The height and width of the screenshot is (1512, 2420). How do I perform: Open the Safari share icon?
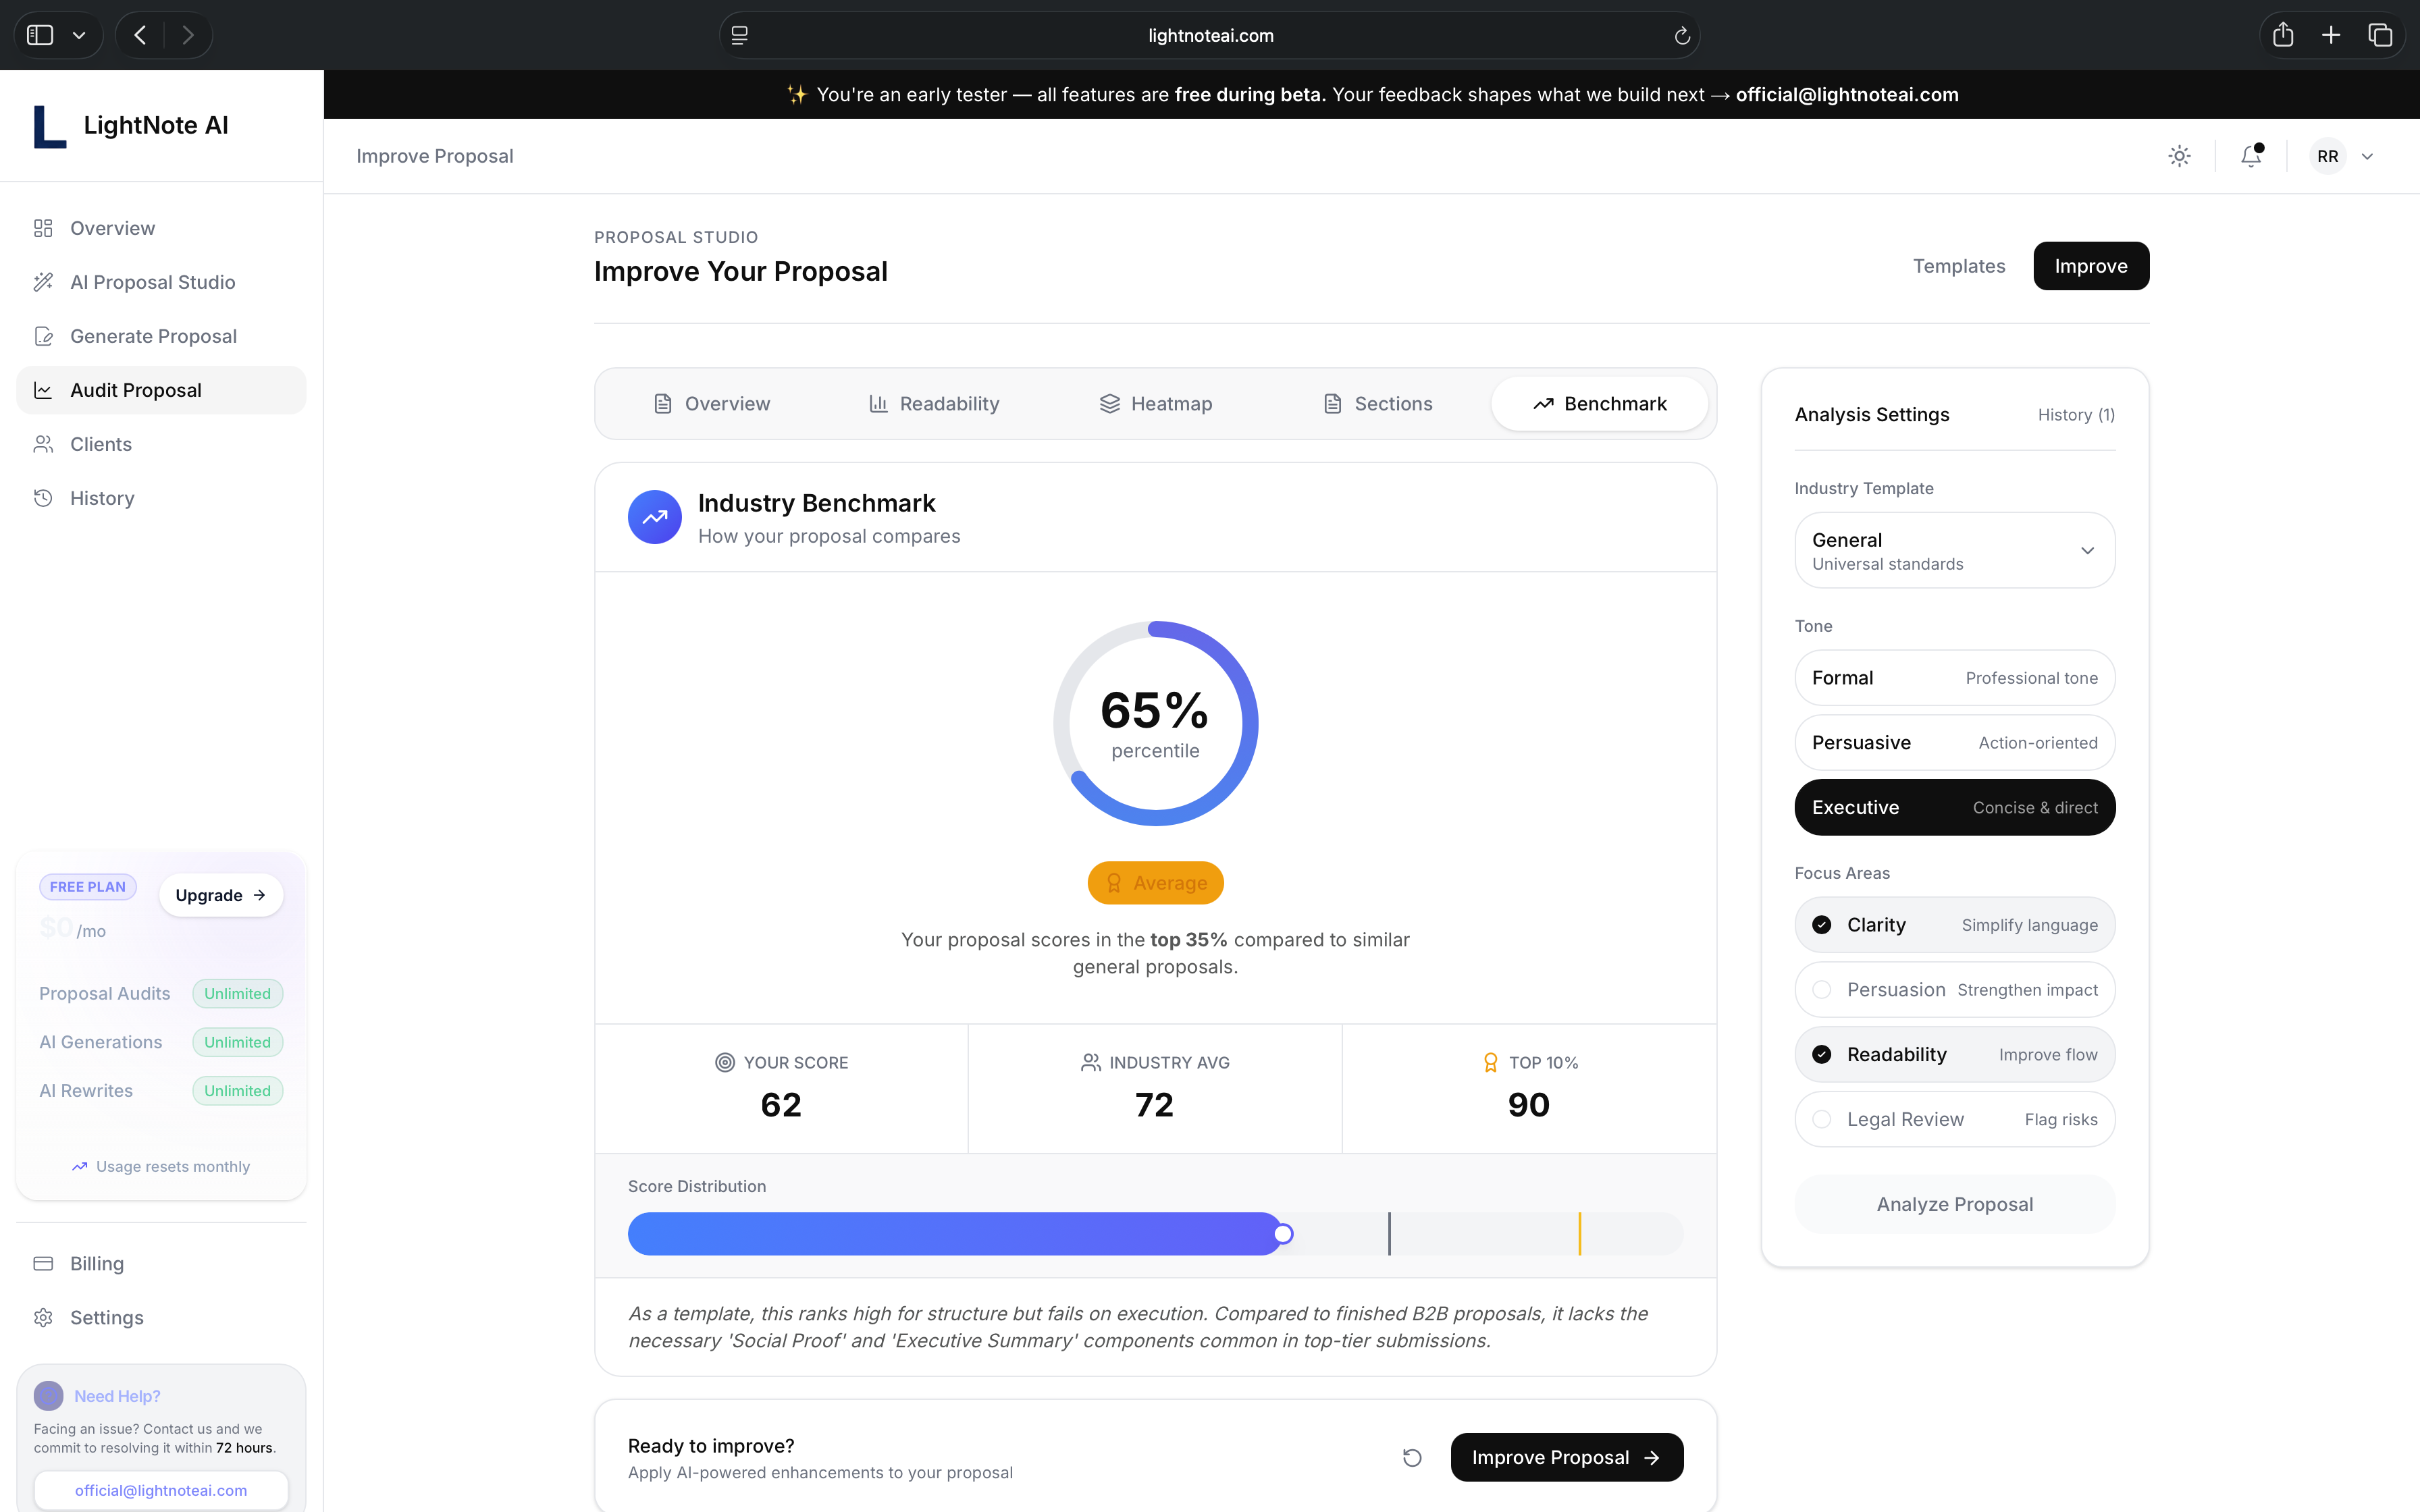click(2282, 36)
